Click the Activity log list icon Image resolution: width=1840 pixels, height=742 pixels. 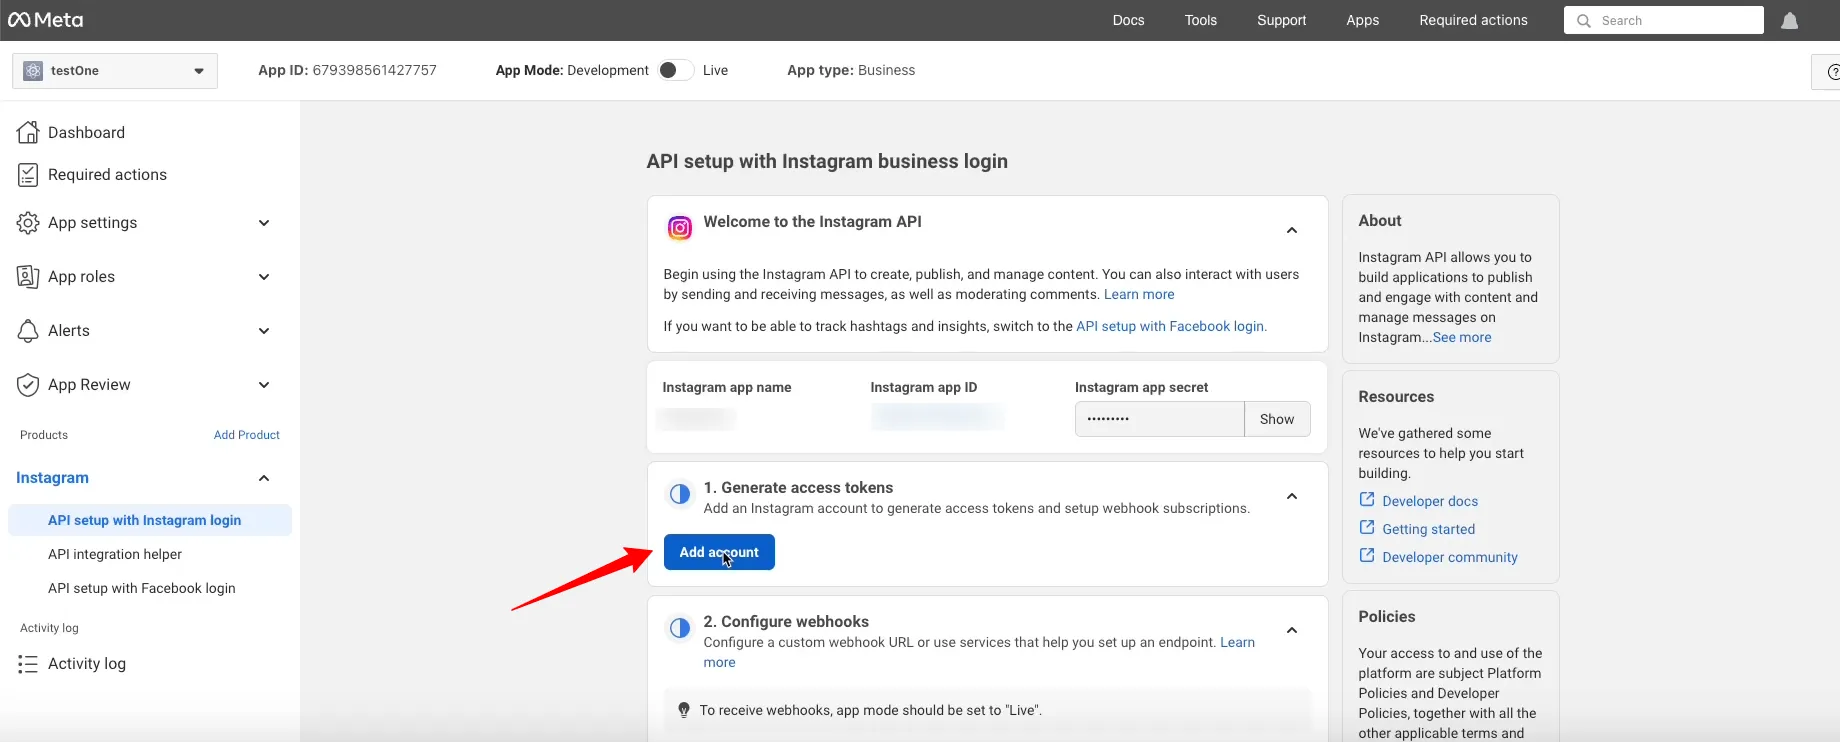[28, 664]
